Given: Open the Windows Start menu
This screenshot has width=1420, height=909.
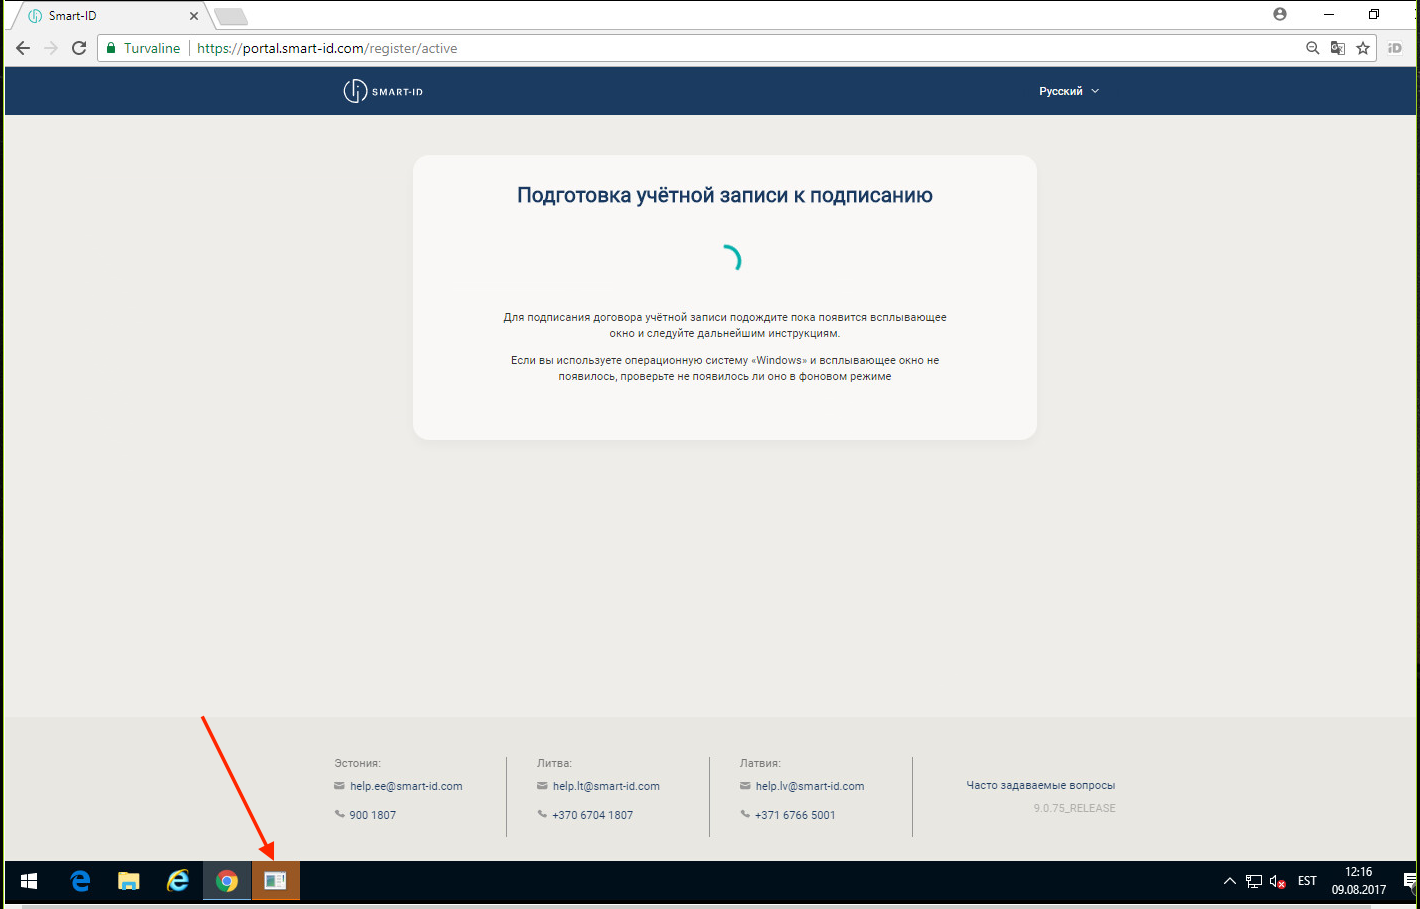Looking at the screenshot, I should pyautogui.click(x=29, y=881).
